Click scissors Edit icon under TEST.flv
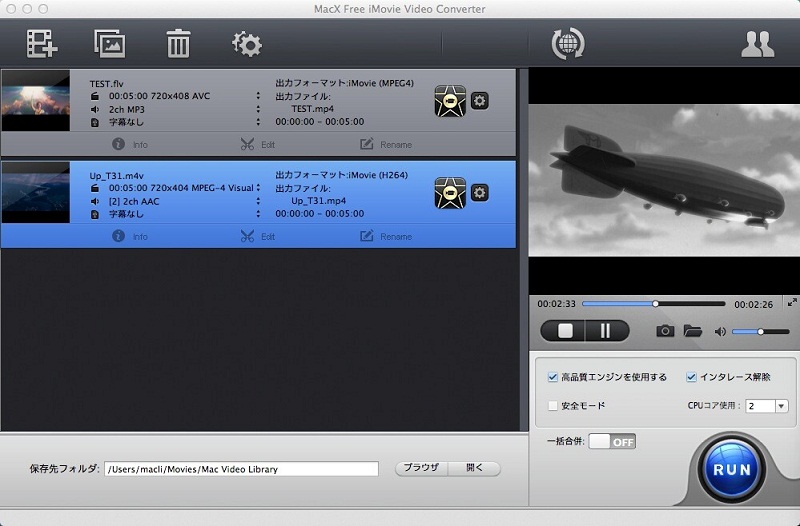The width and height of the screenshot is (800, 526). 247,144
